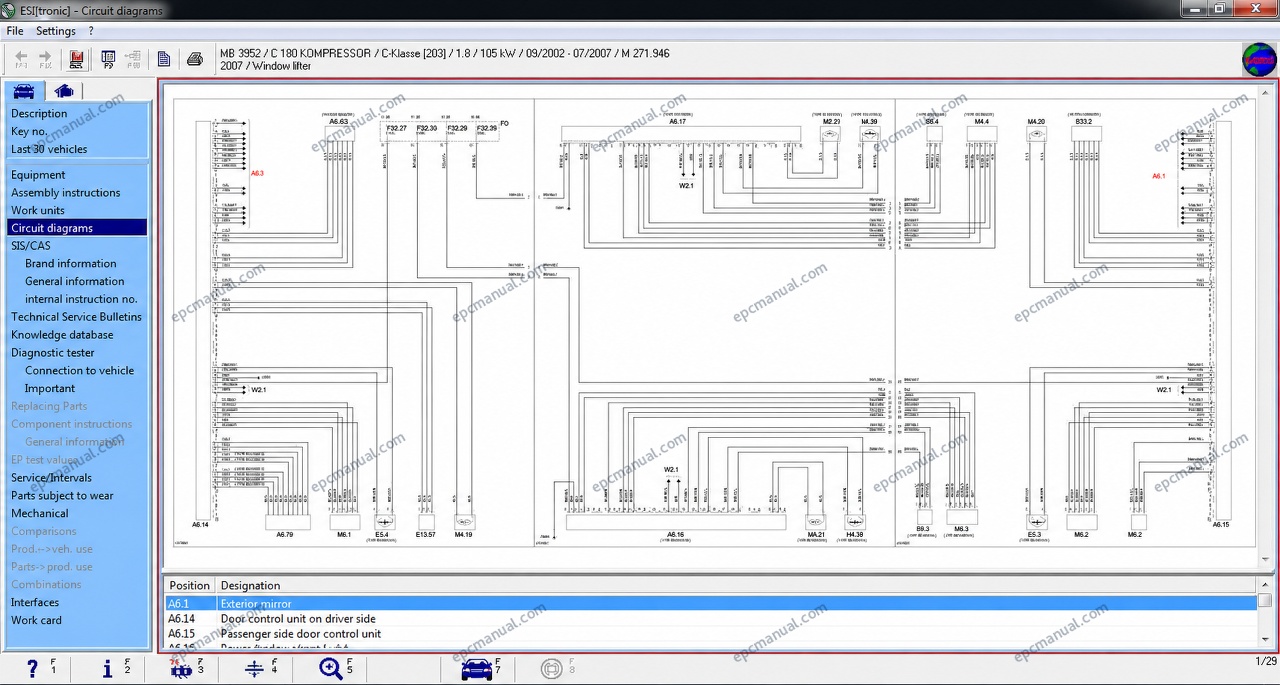The width and height of the screenshot is (1280, 685).
Task: Open the File menu
Action: click(x=15, y=31)
